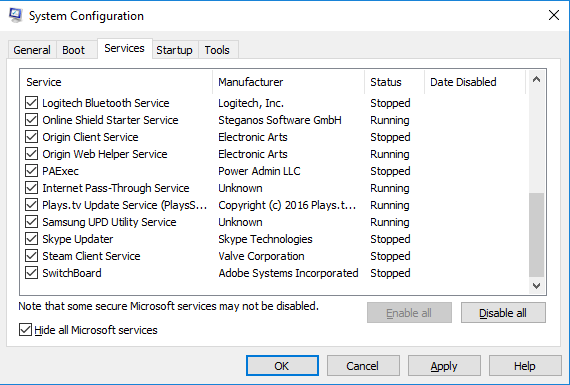The image size is (570, 385).
Task: Select the PAExec service row
Action: click(275, 171)
